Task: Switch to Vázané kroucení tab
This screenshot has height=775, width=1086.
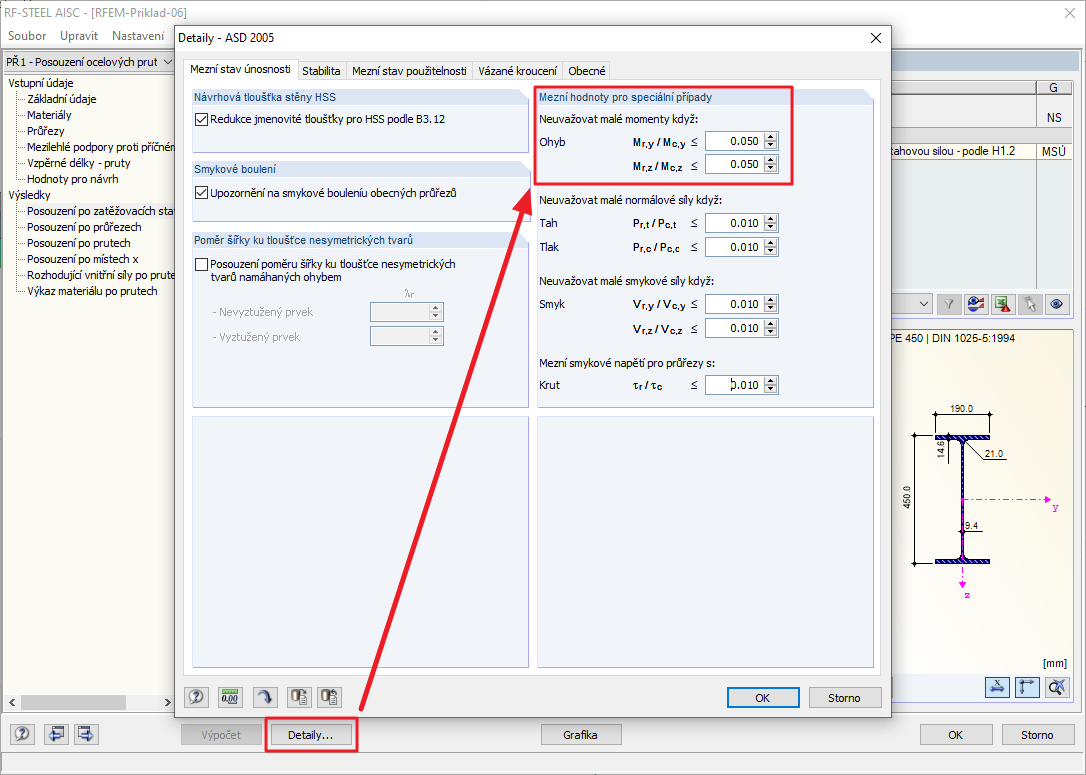Action: [517, 71]
